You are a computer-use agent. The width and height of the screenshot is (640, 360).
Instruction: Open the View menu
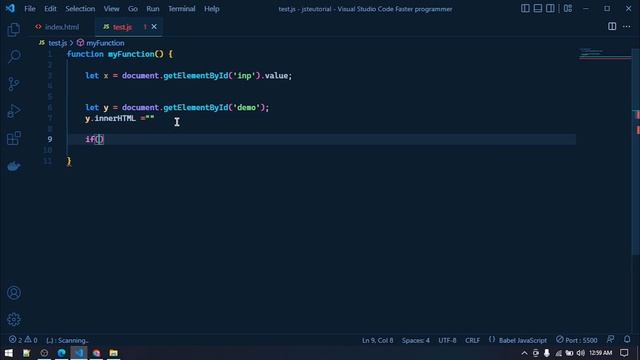111,9
